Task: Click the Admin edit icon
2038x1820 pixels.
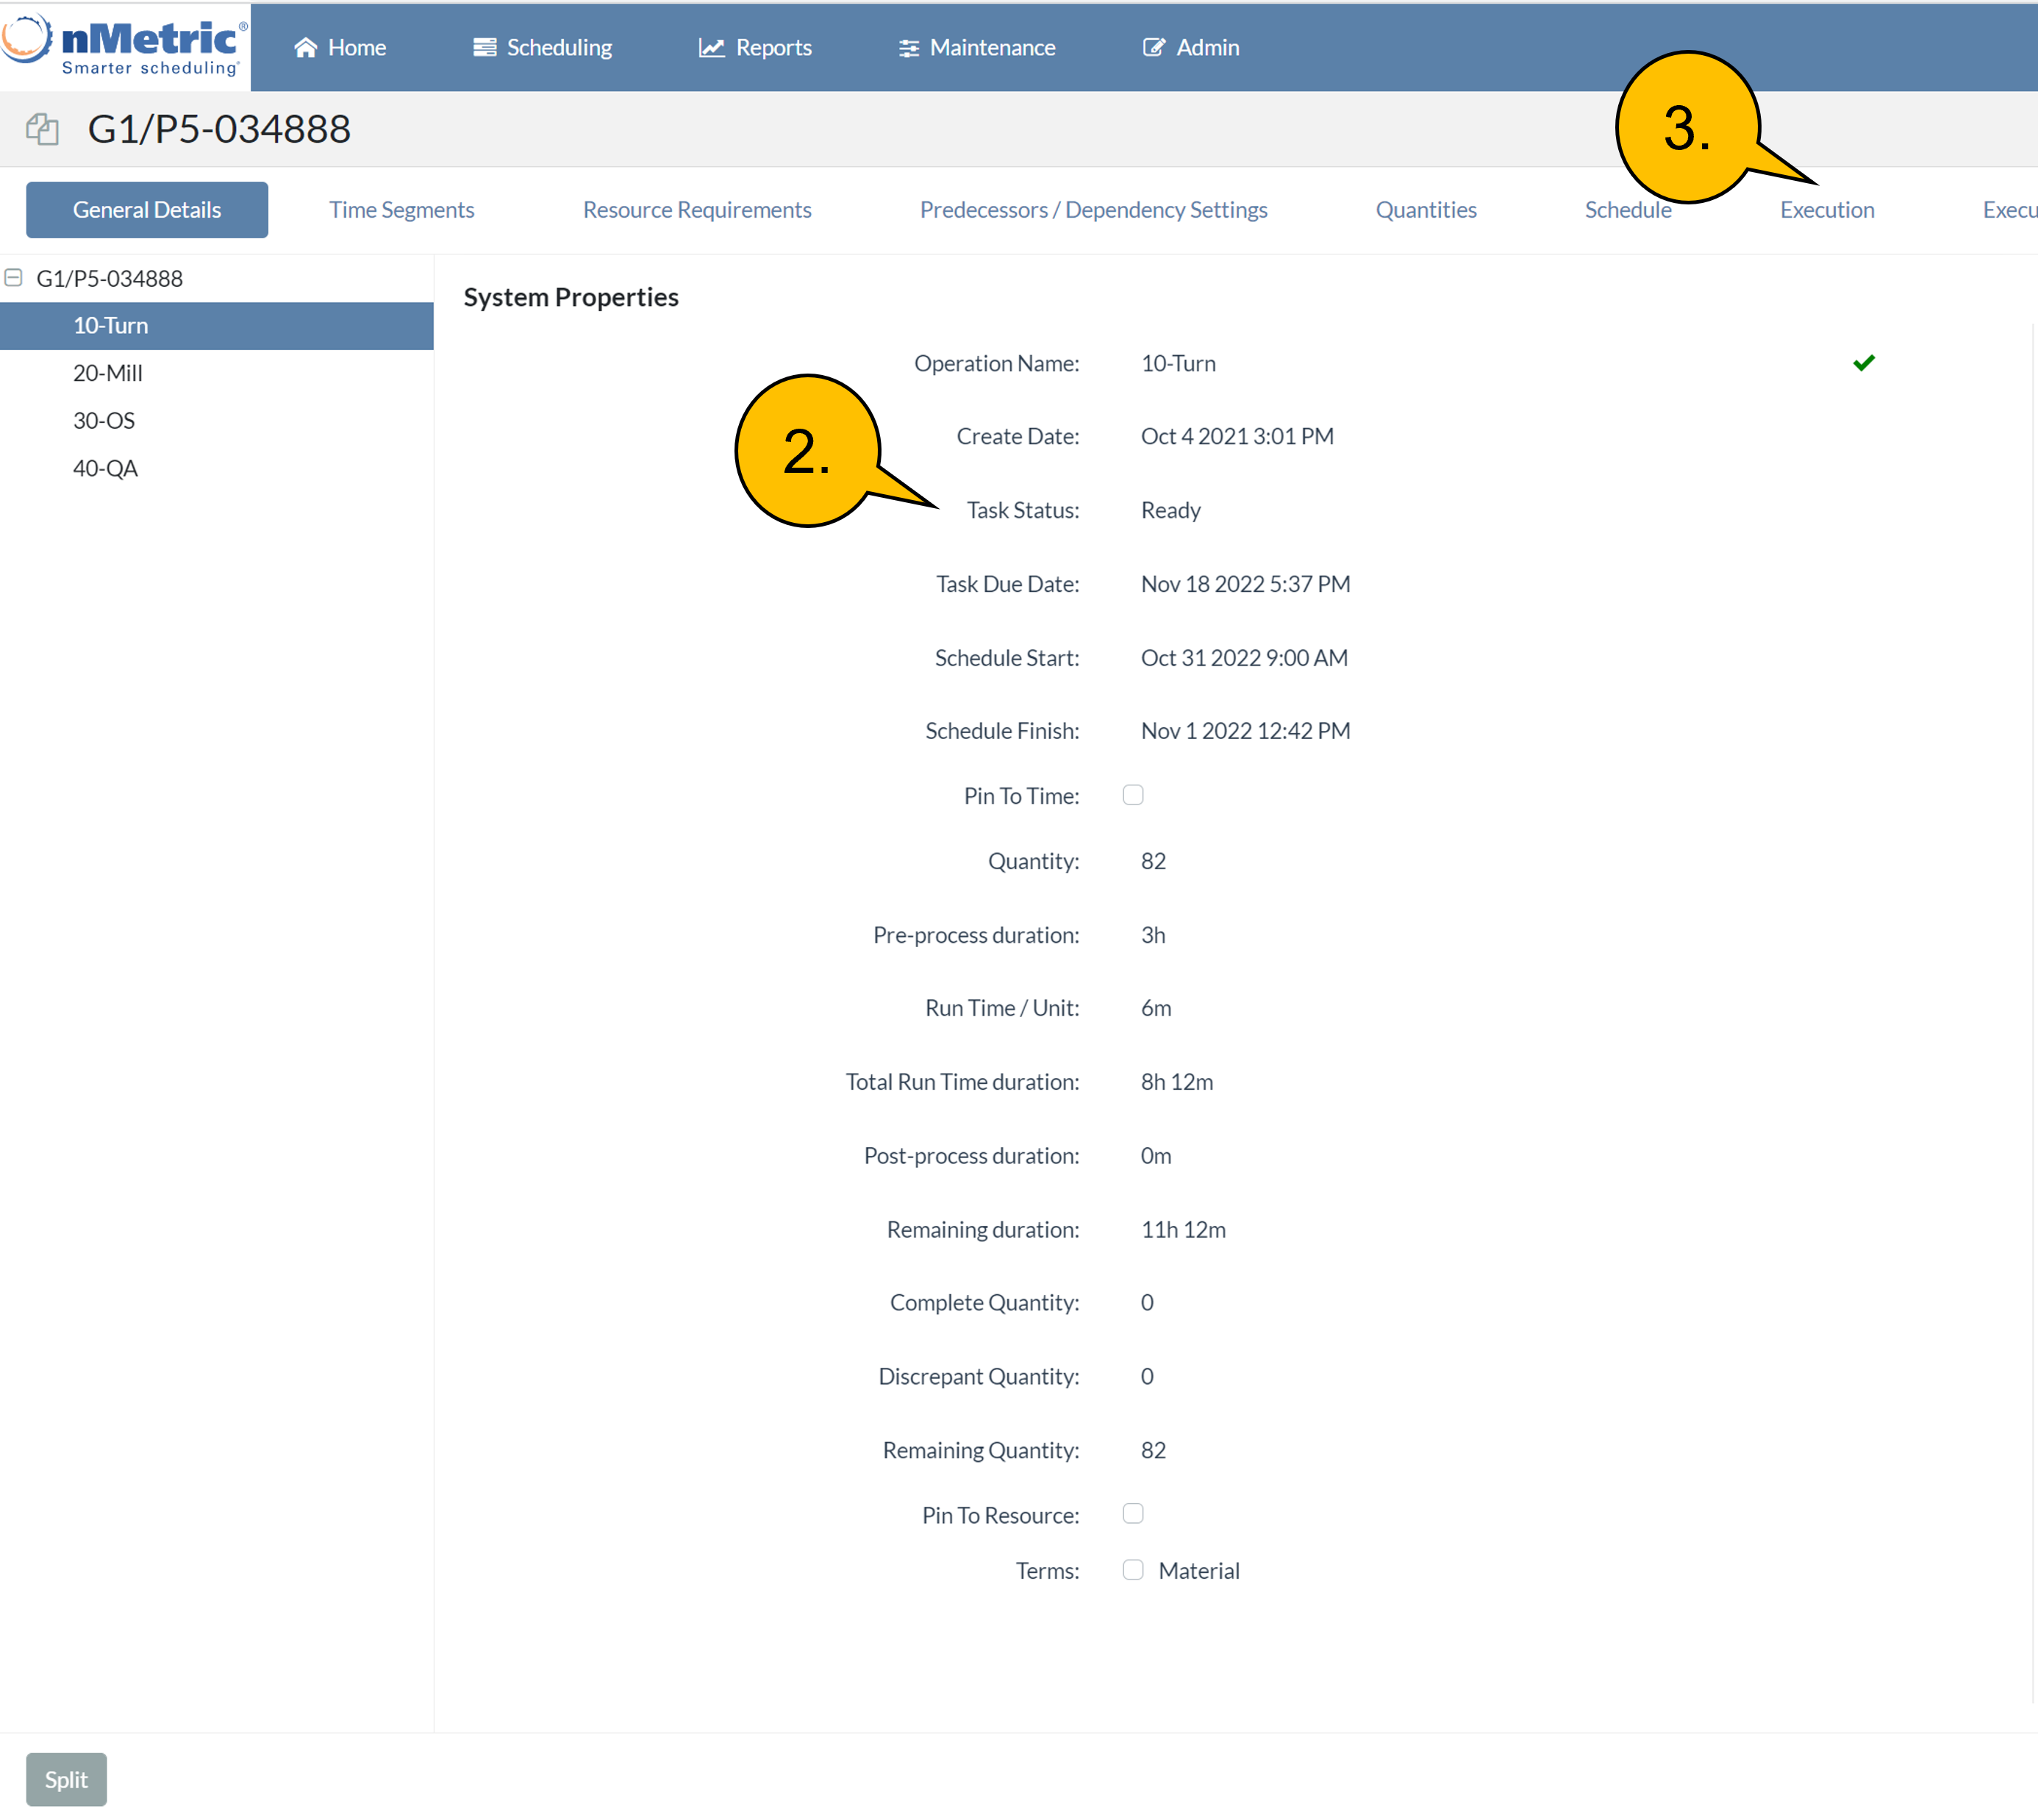Action: tap(1154, 47)
